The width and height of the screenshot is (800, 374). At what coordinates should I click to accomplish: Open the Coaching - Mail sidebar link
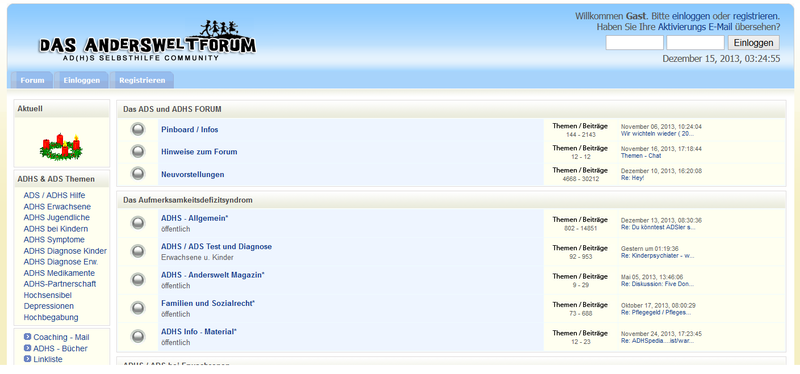[61, 337]
